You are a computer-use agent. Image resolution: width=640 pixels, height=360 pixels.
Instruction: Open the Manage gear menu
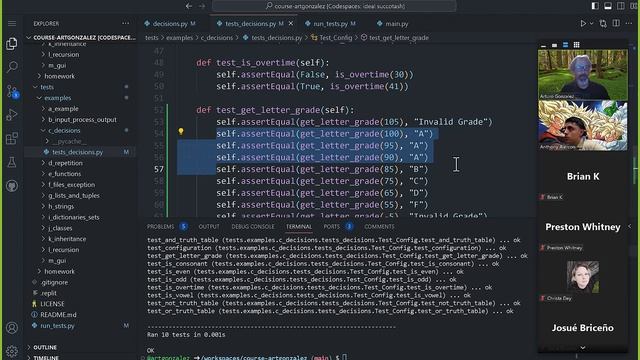(12, 351)
